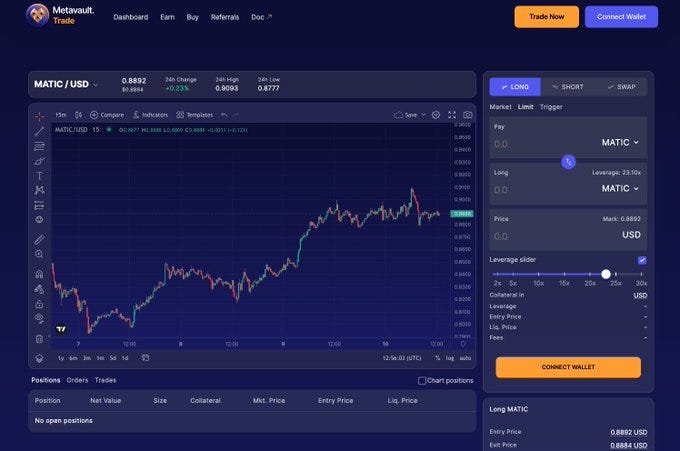
Task: Select the Market order type
Action: (x=500, y=107)
